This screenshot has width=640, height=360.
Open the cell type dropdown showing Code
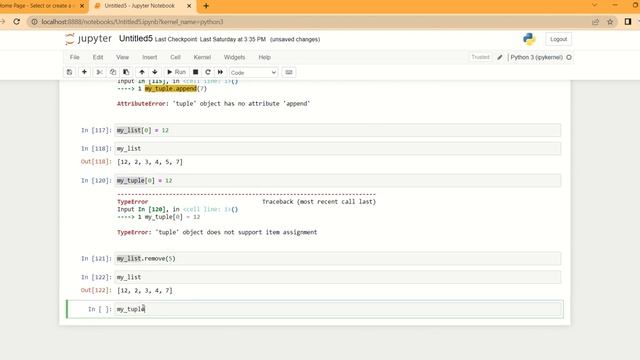(253, 73)
